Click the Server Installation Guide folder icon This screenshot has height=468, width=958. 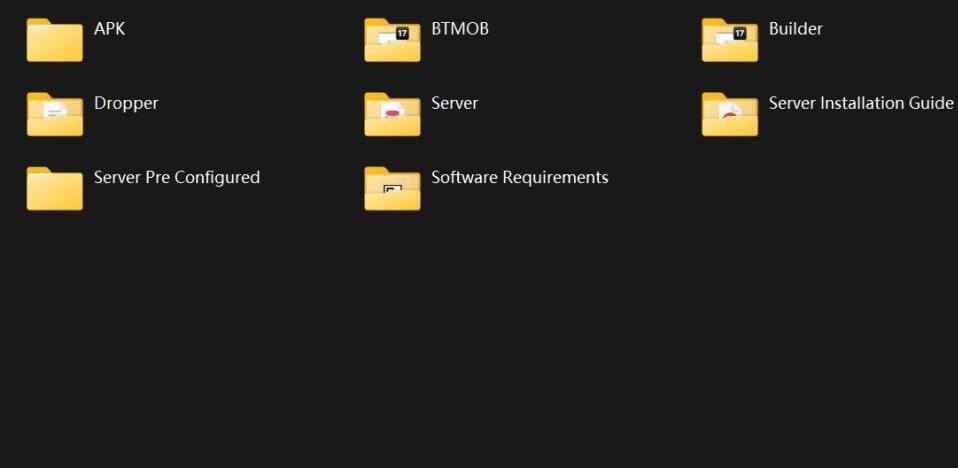[x=729, y=114]
